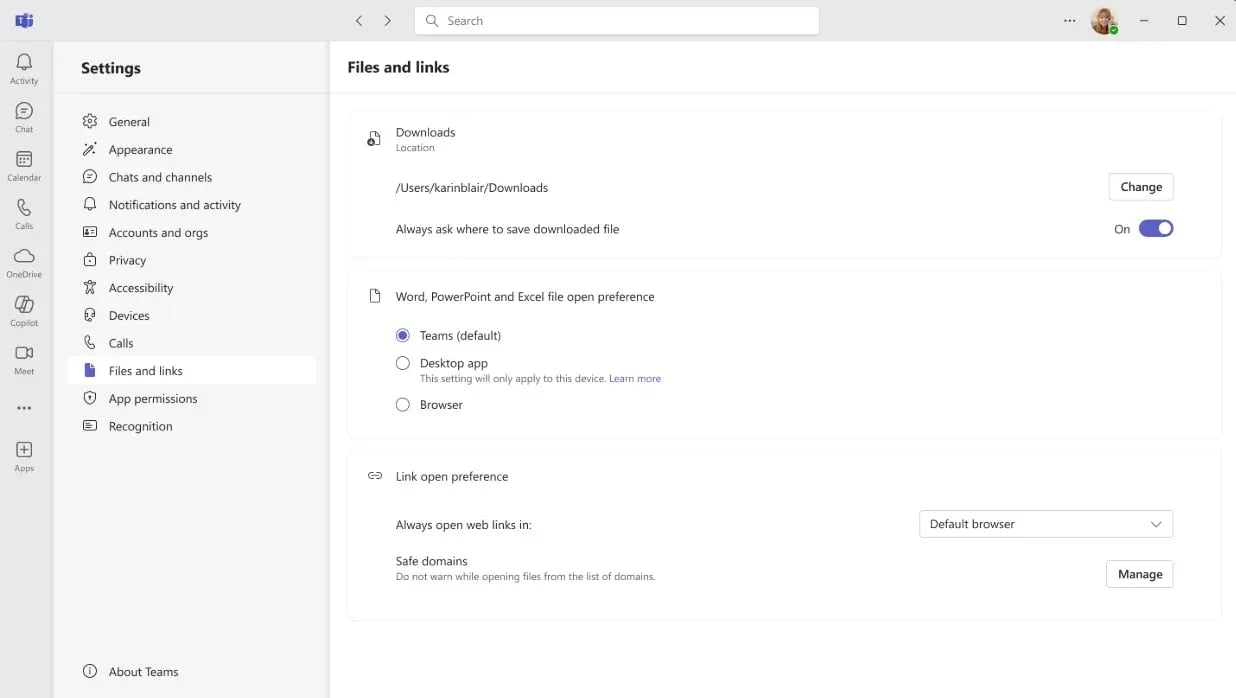
Task: Open the Learn more link
Action: pyautogui.click(x=635, y=379)
